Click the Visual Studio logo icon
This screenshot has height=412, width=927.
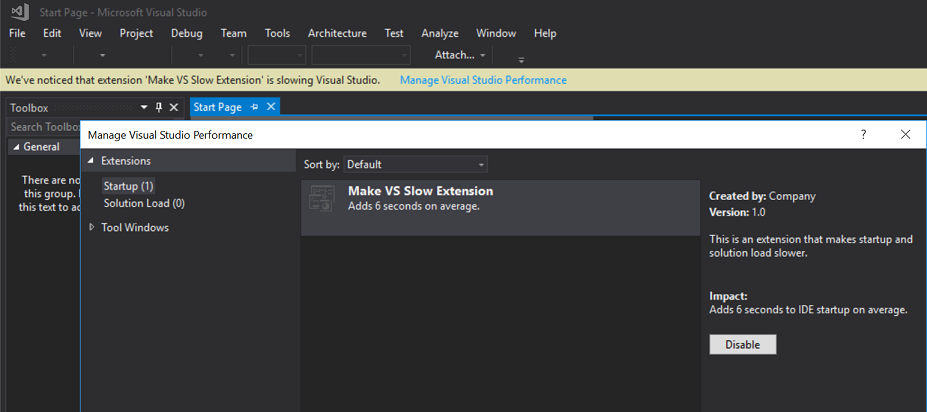point(20,11)
